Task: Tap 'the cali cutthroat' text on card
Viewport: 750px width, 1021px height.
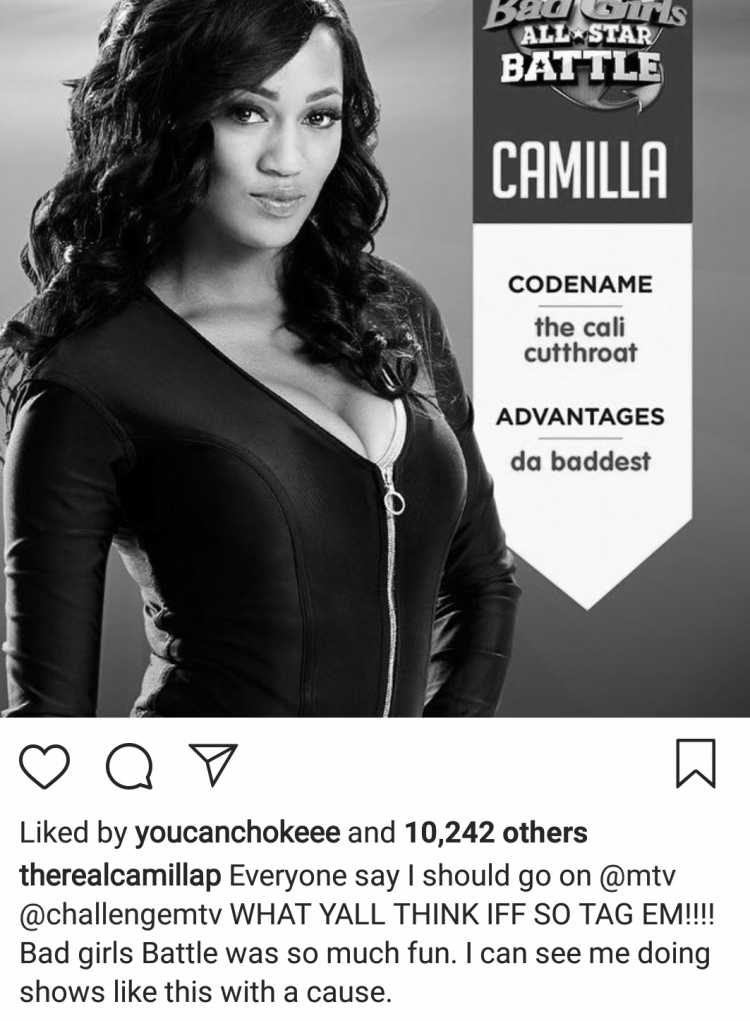Action: coord(580,339)
